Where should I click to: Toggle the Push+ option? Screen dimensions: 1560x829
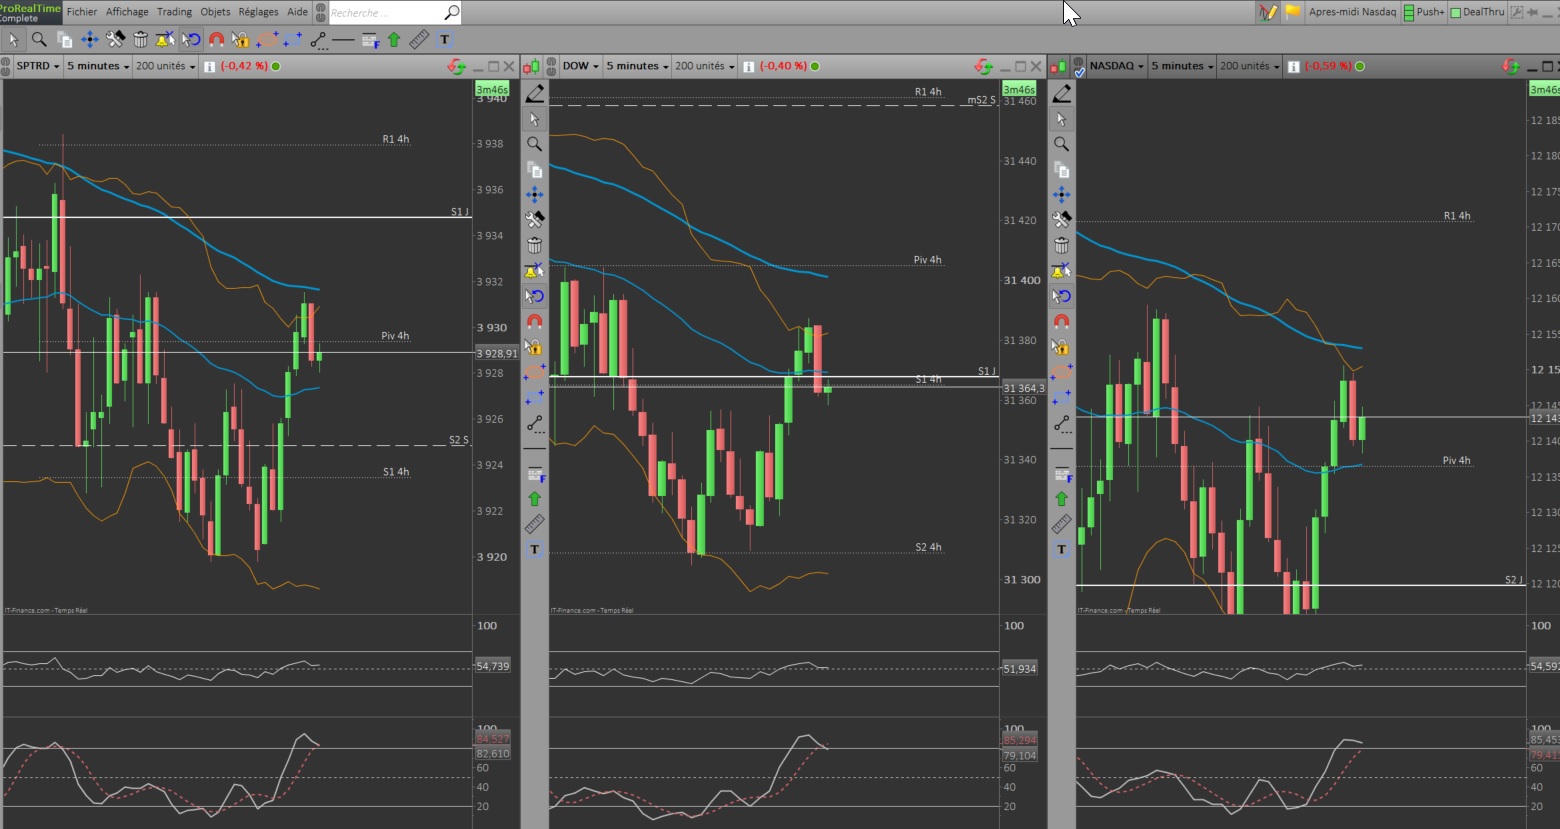coord(1424,12)
